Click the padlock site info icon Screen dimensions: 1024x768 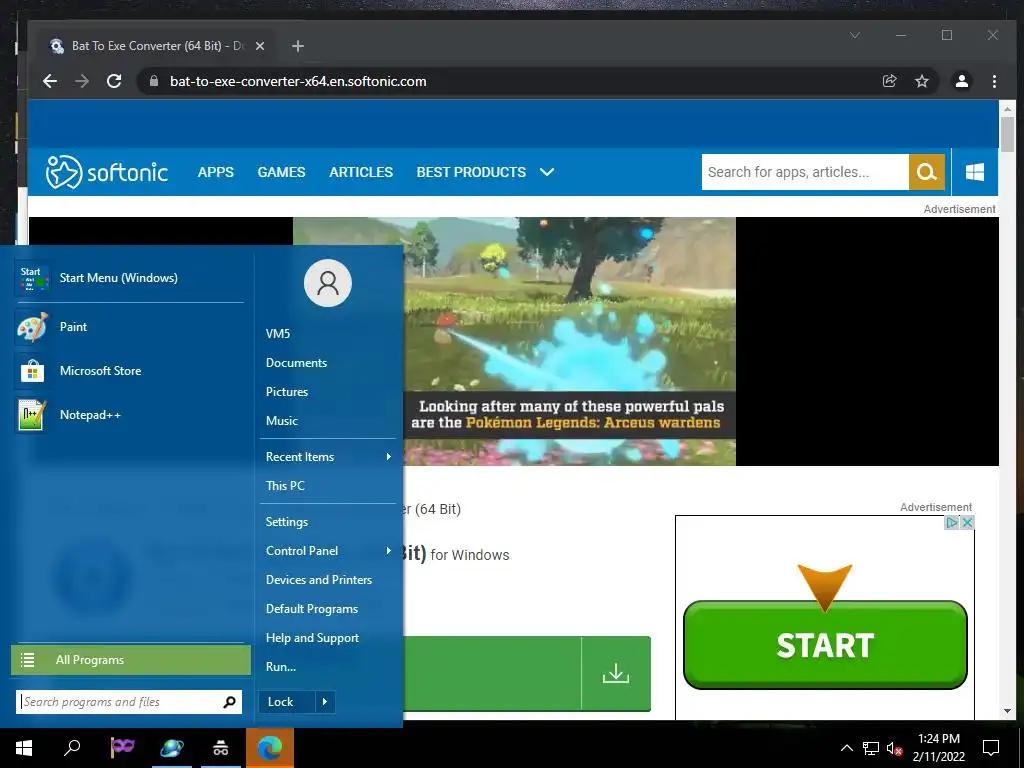coord(154,81)
